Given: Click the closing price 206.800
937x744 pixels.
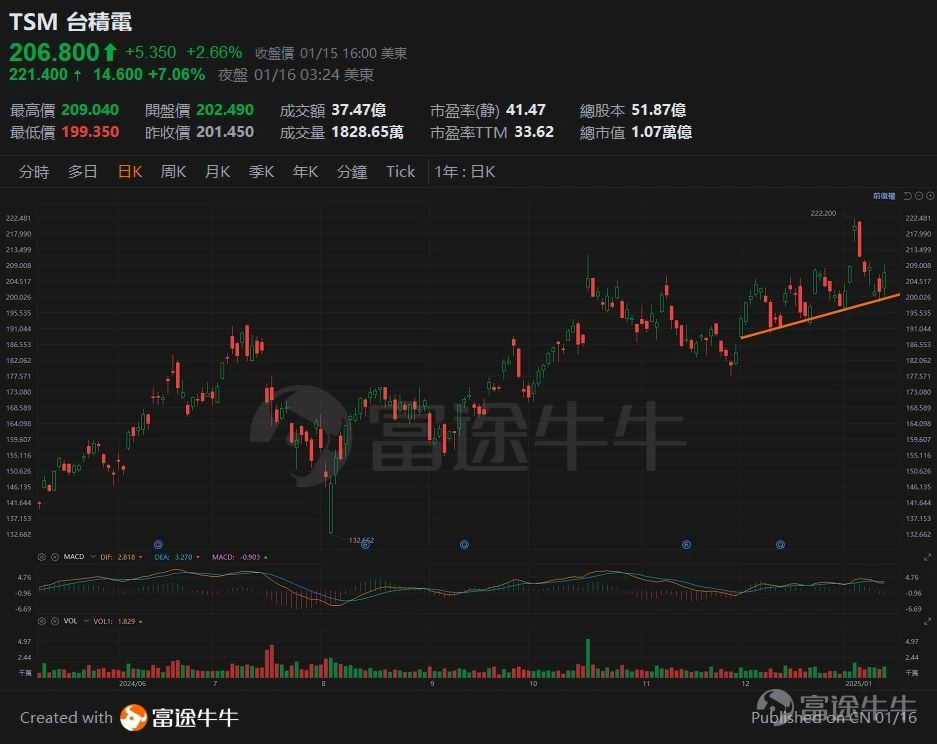Looking at the screenshot, I should pos(54,53).
